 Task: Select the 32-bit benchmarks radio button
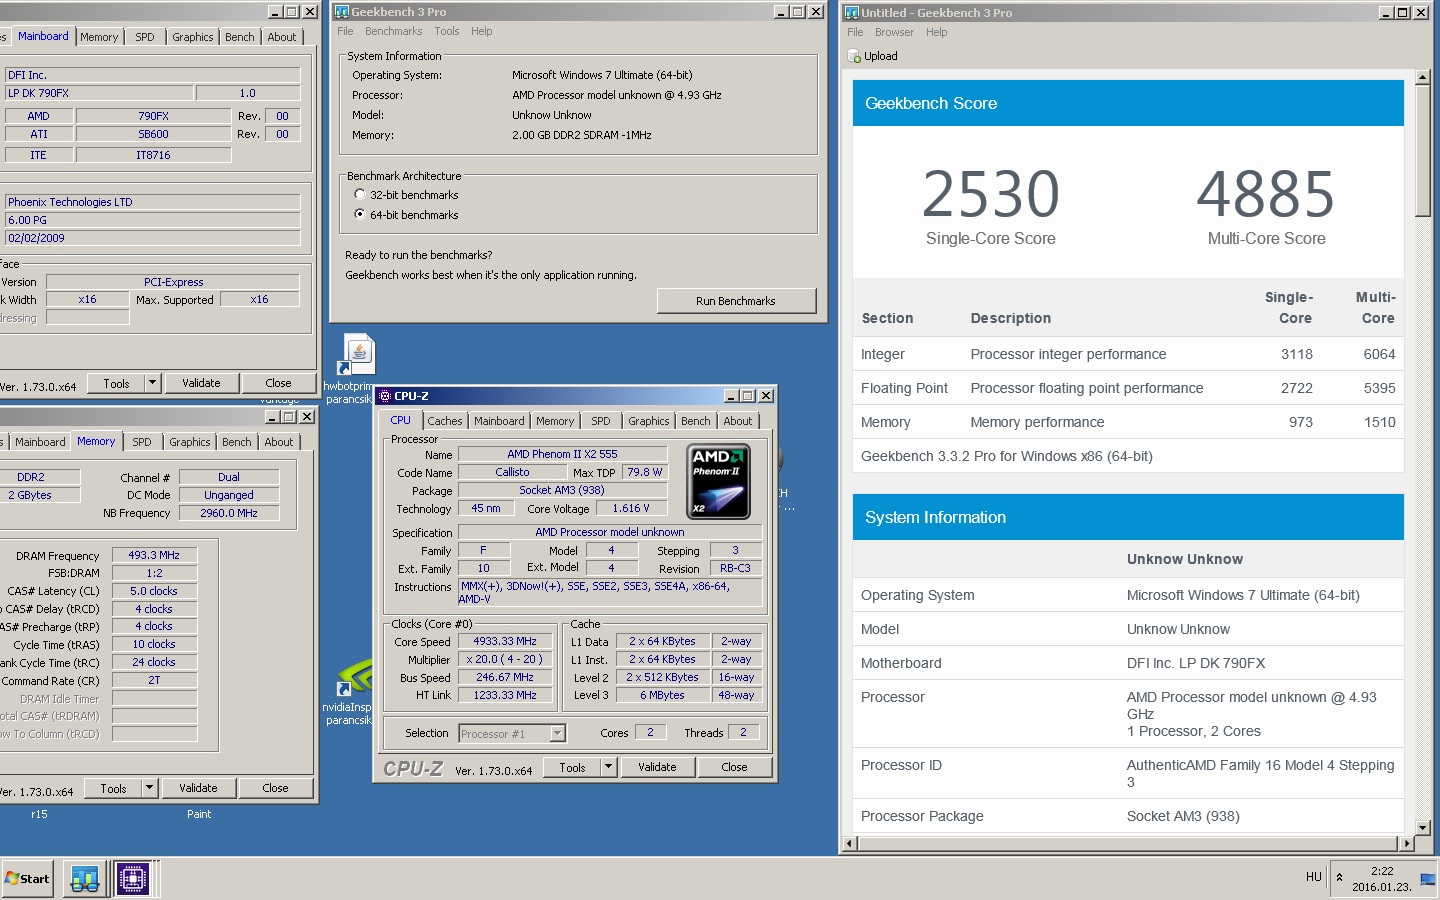click(x=360, y=195)
